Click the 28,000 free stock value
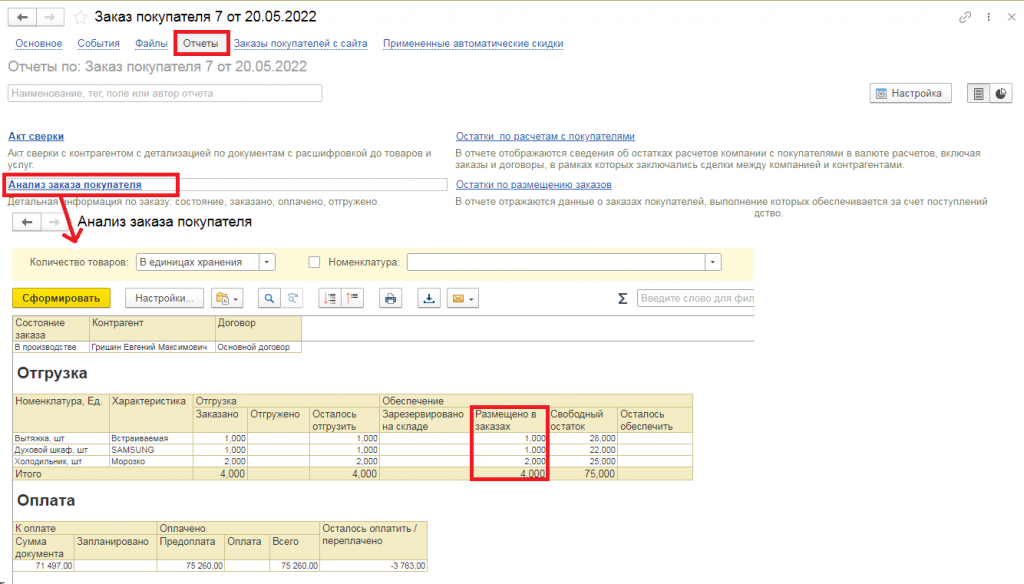The height and width of the screenshot is (584, 1024). tap(583, 438)
